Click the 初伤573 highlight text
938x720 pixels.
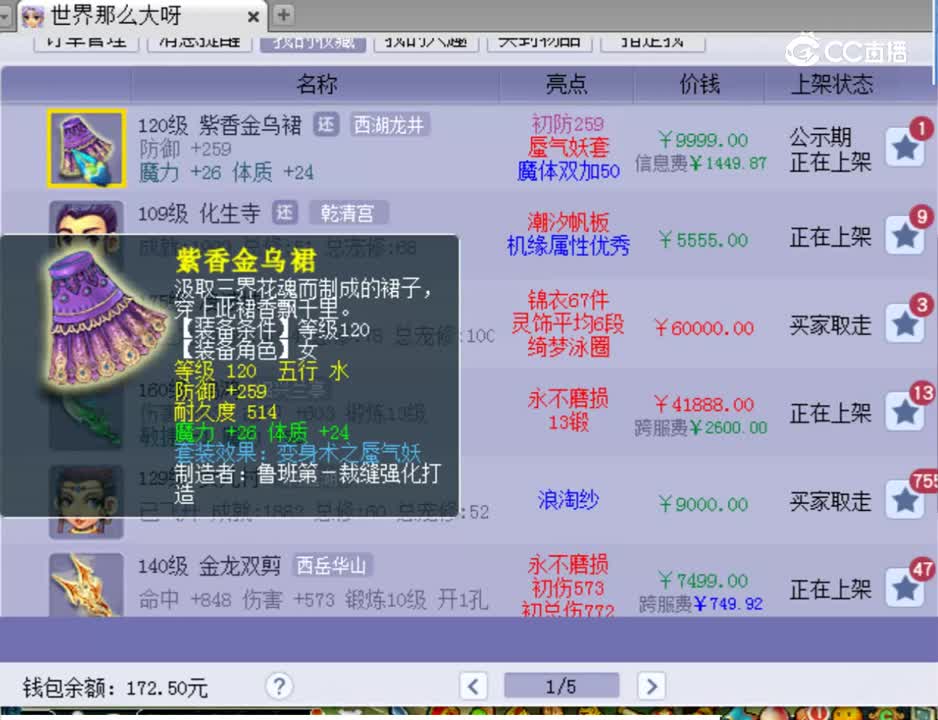pos(568,588)
